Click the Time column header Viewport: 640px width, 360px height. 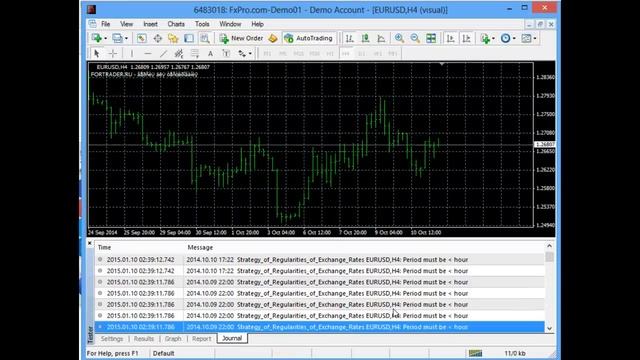click(139, 247)
